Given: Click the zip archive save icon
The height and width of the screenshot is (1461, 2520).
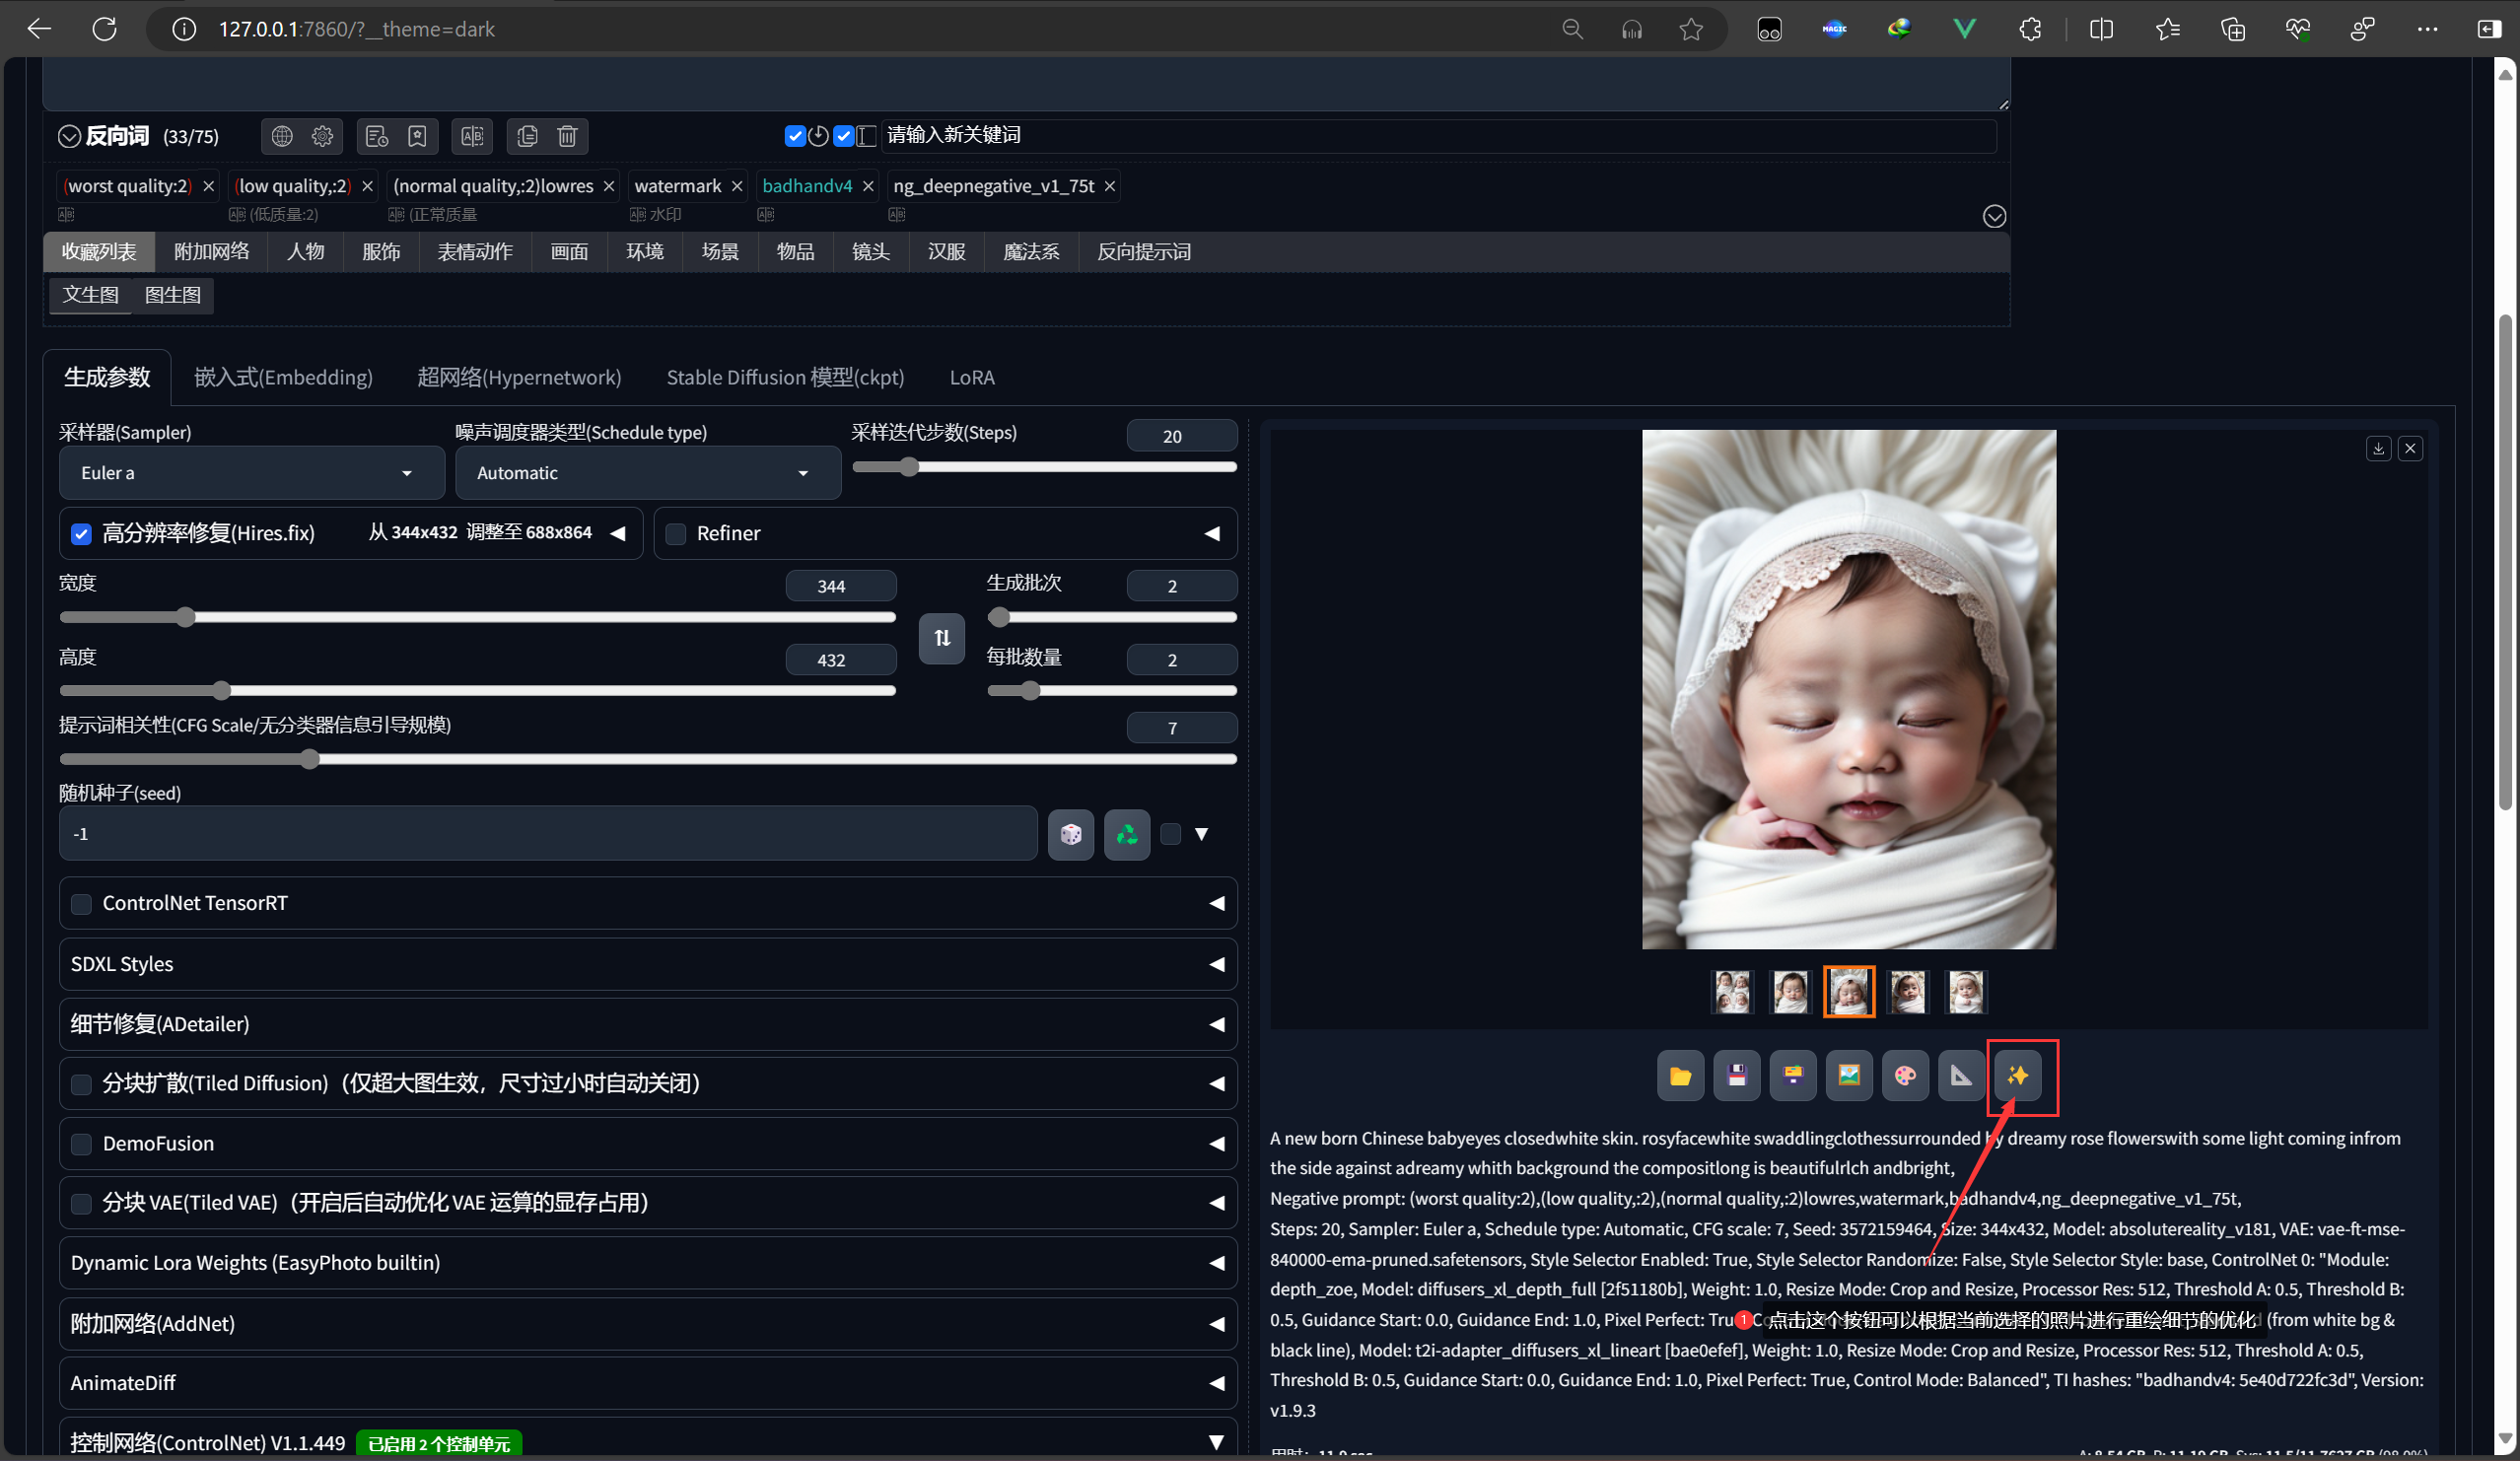Looking at the screenshot, I should pos(1793,1076).
